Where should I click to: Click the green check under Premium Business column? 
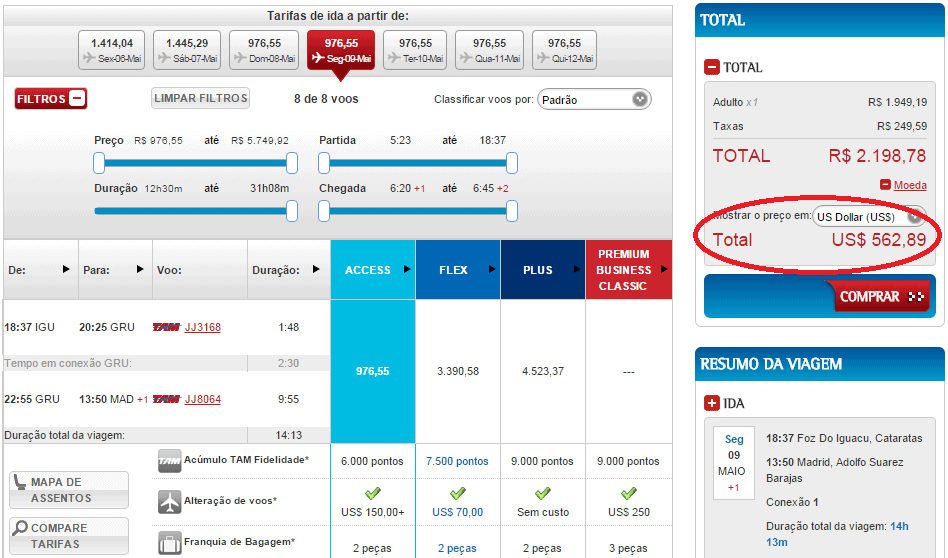coord(629,493)
